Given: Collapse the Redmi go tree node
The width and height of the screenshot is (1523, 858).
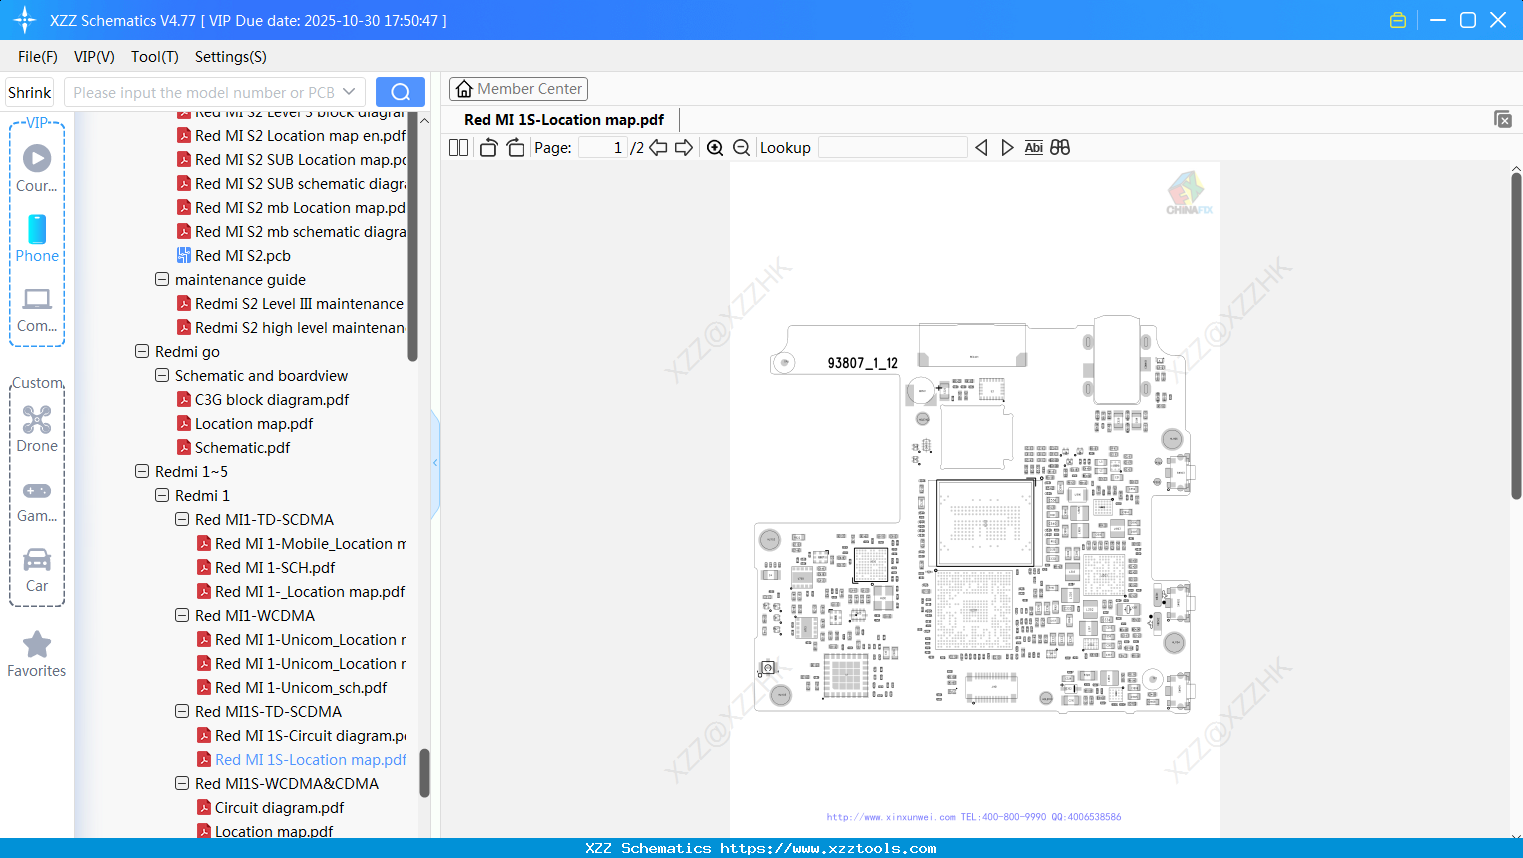Looking at the screenshot, I should pos(141,351).
